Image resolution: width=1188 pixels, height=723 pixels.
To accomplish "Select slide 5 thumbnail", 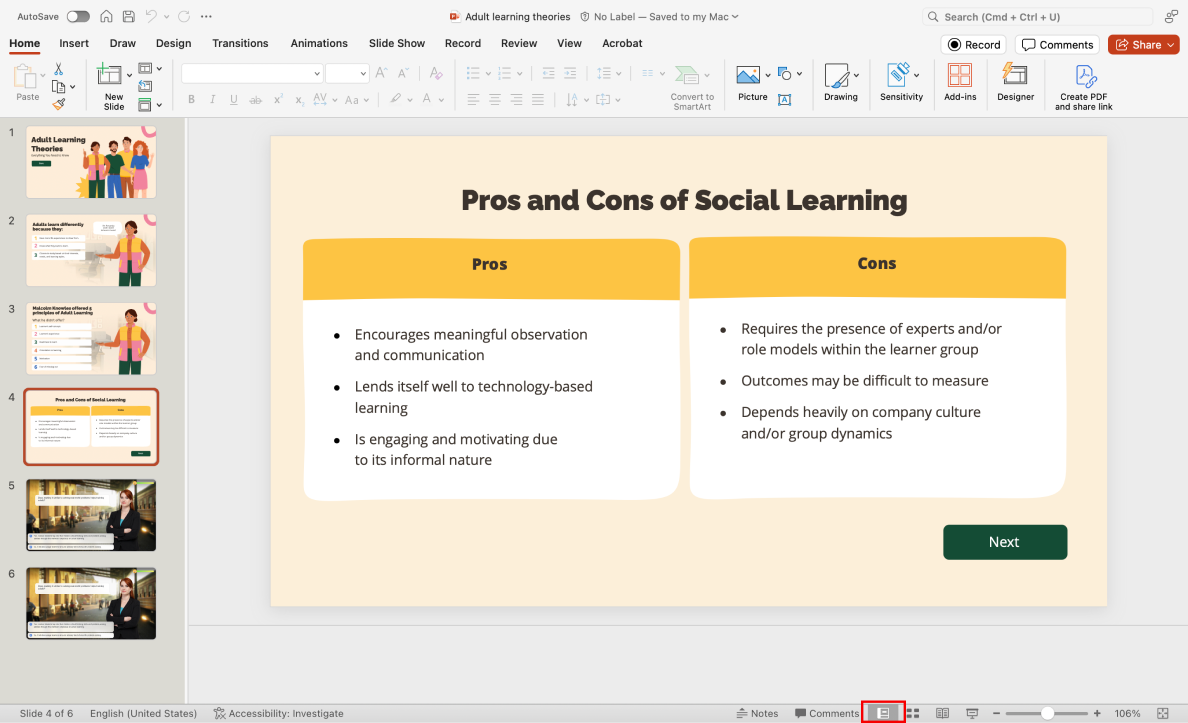I will point(91,515).
